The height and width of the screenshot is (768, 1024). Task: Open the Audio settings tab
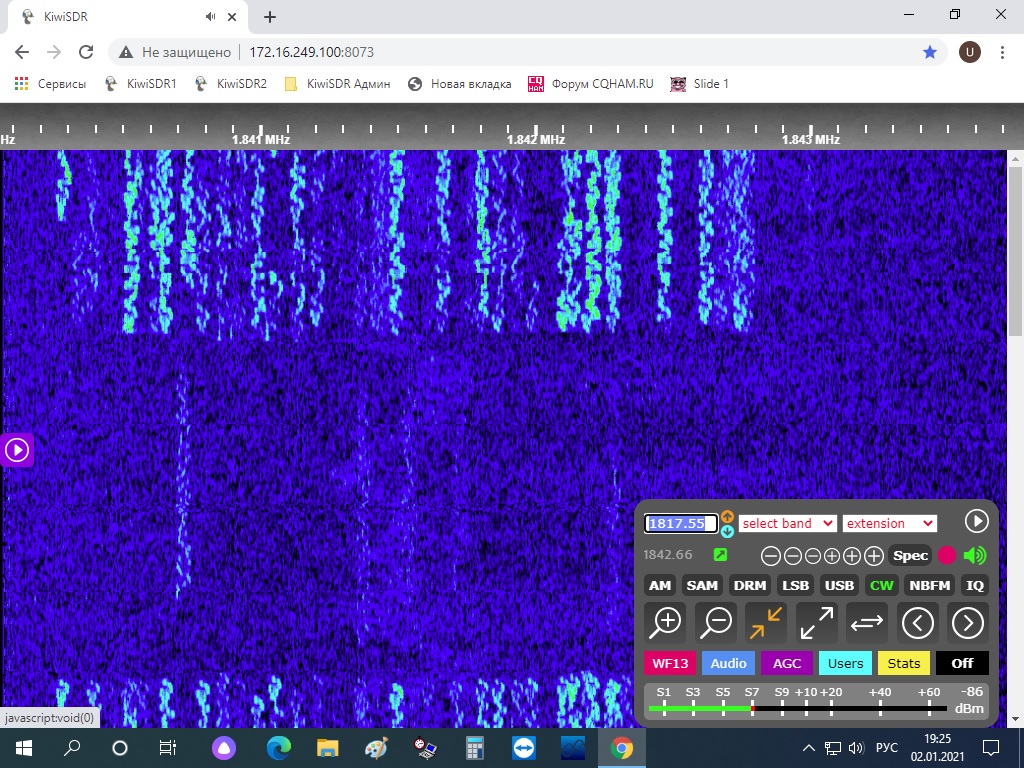coord(728,663)
